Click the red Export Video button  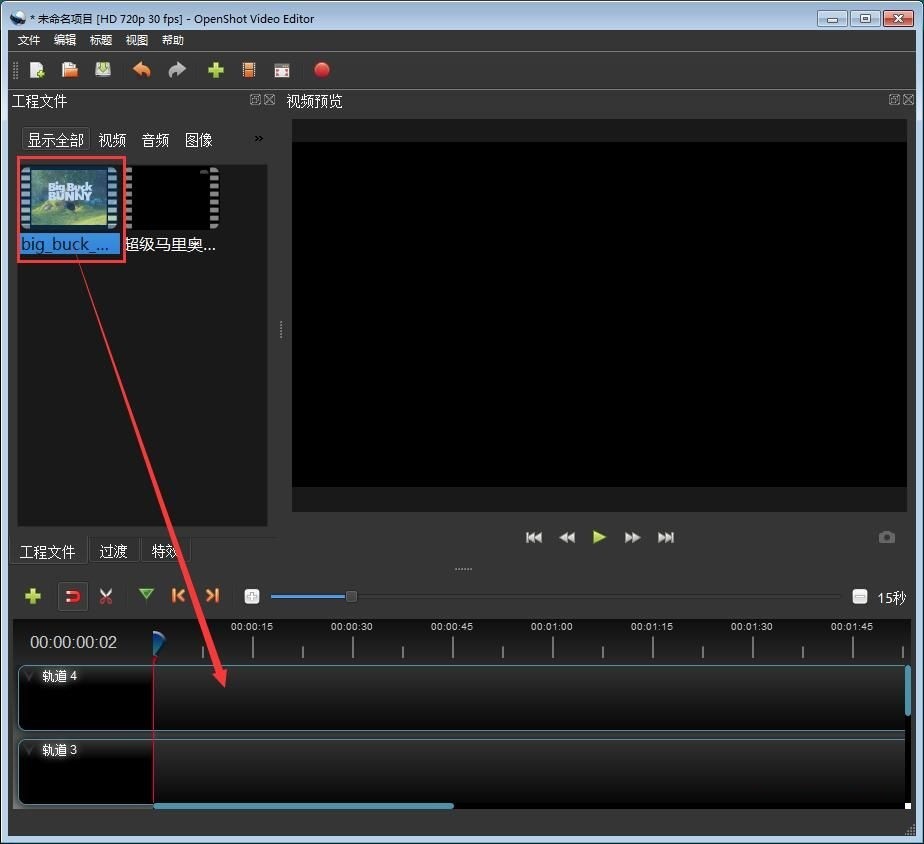pos(322,70)
